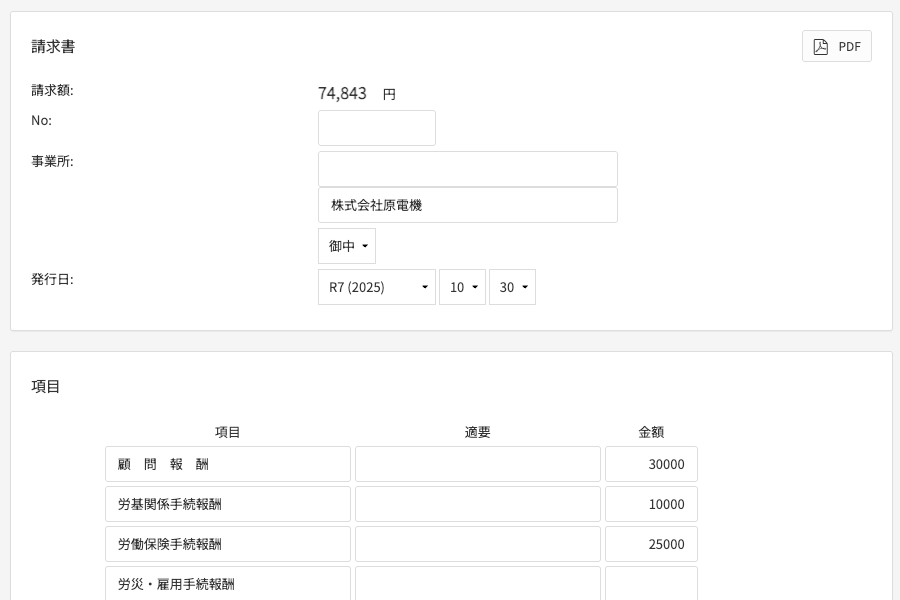Click the 摘要 field for the 労災・雇用手続報酬 row
The image size is (900, 600).
[x=477, y=584]
